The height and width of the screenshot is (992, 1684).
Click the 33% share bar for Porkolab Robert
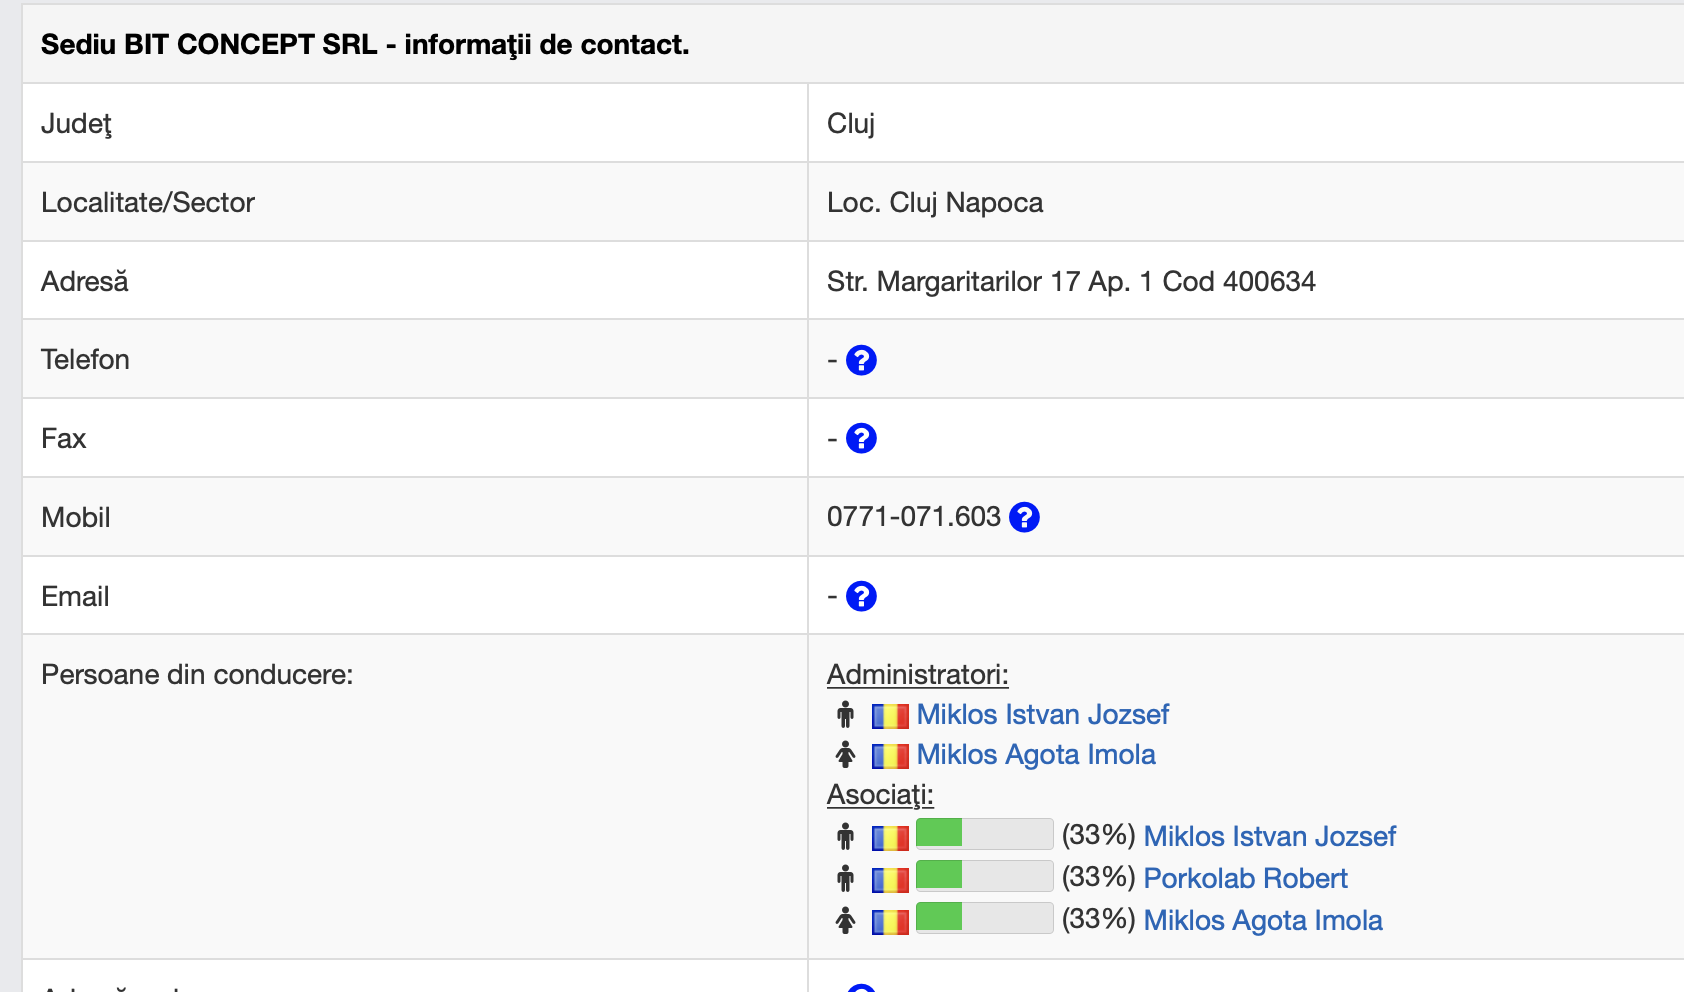tap(984, 875)
